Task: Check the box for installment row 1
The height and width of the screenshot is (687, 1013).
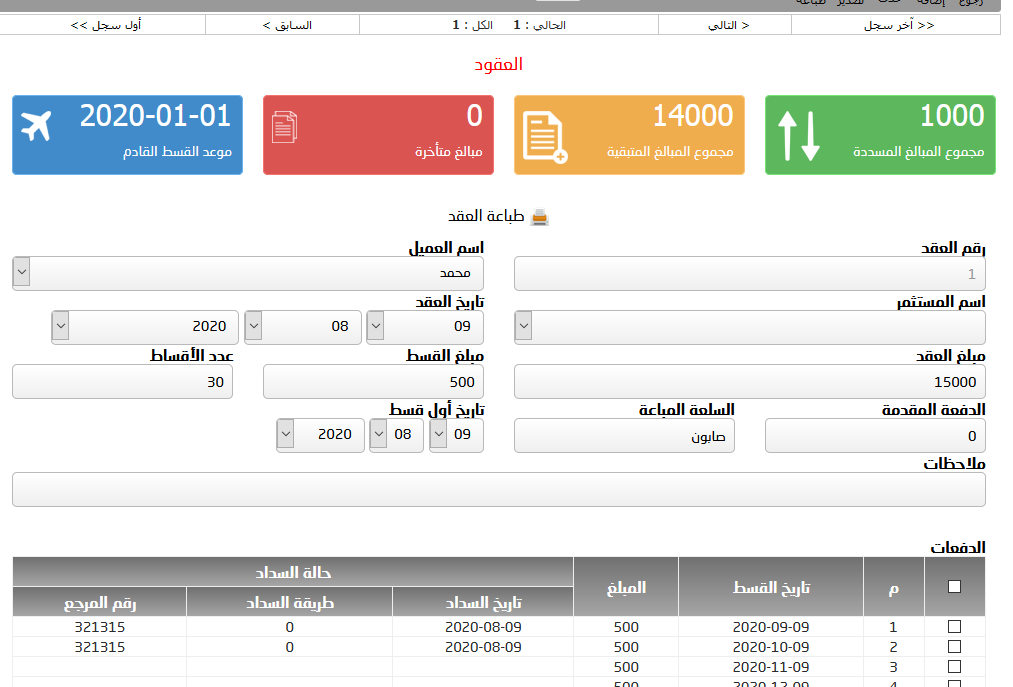Action: pos(954,627)
